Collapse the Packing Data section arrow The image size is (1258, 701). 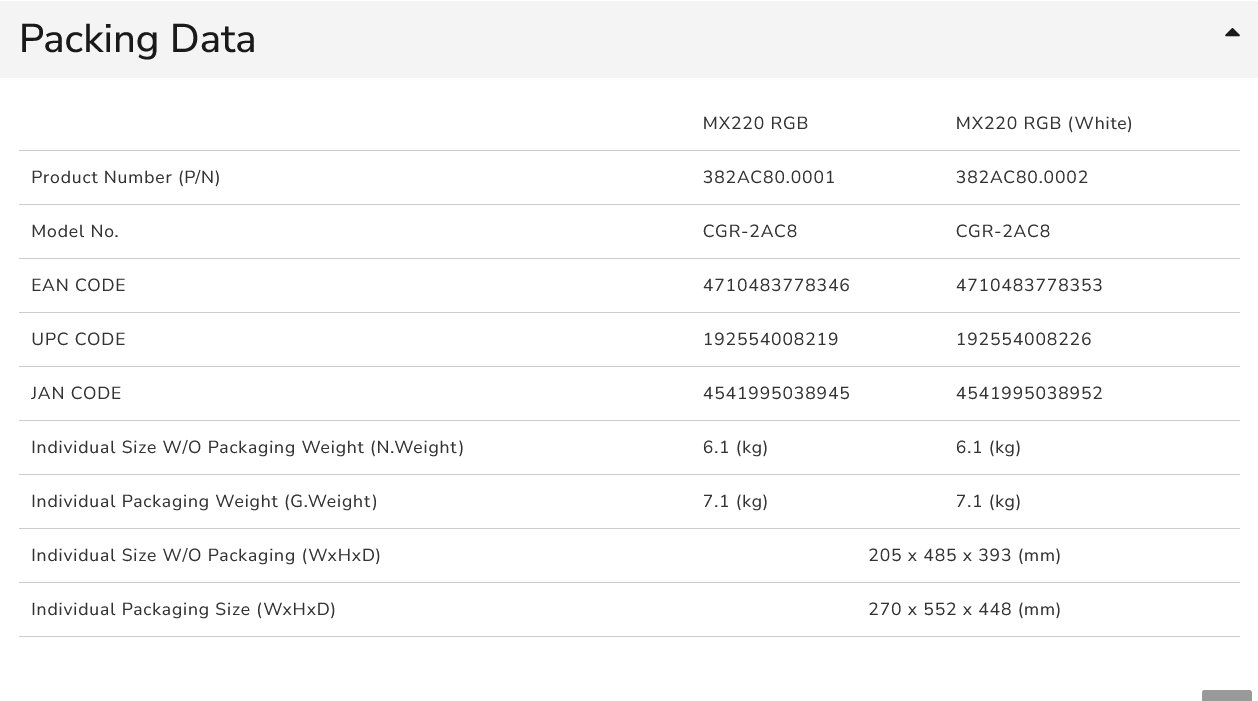click(x=1232, y=33)
